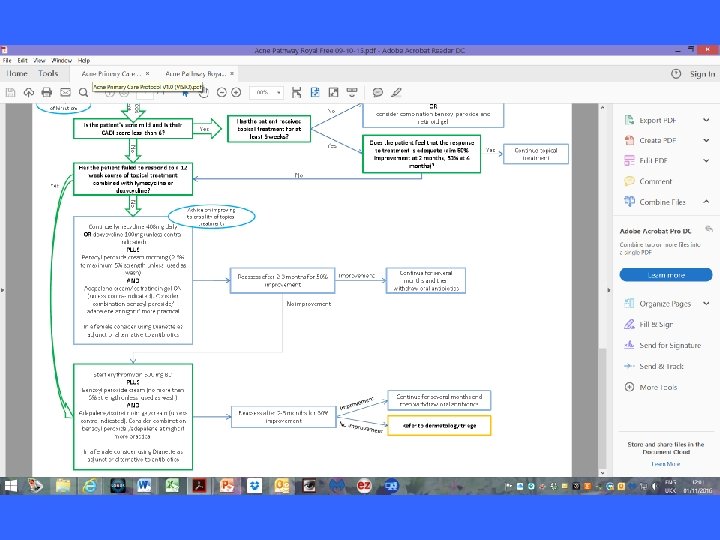720x540 pixels.
Task: Open the Comment tool in sidebar
Action: point(655,181)
